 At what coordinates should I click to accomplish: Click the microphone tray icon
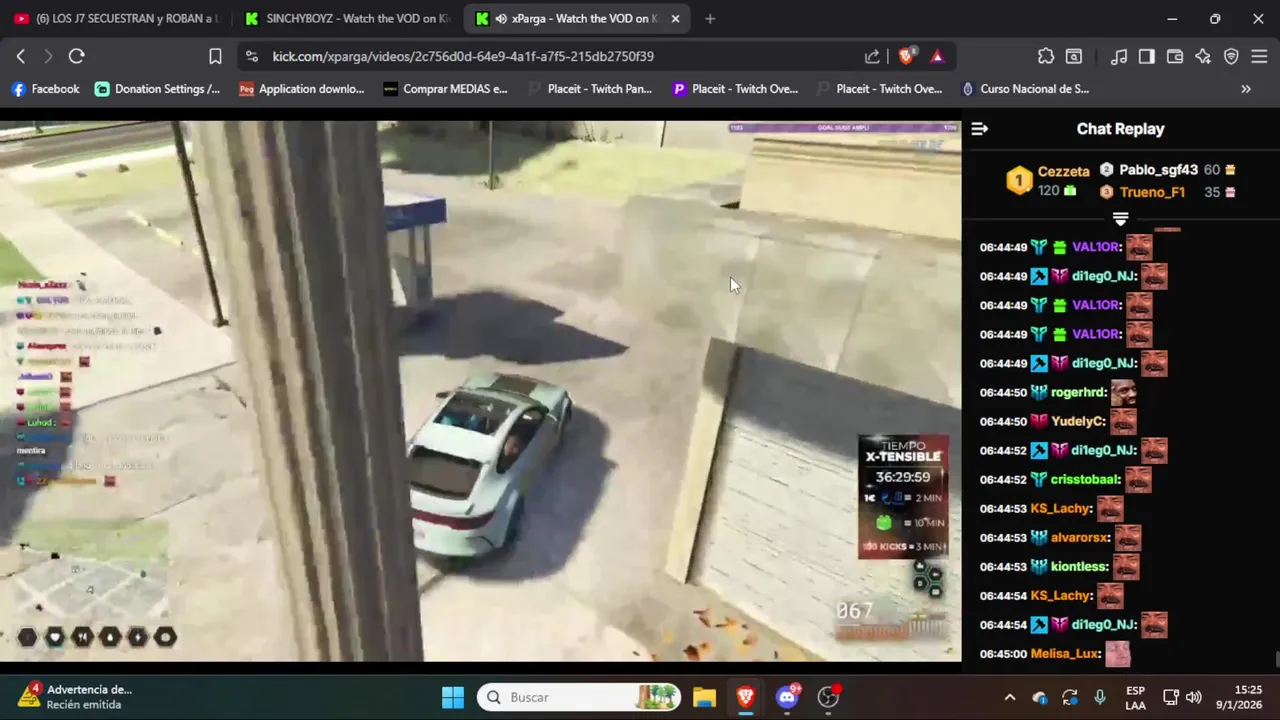[x=1100, y=697]
